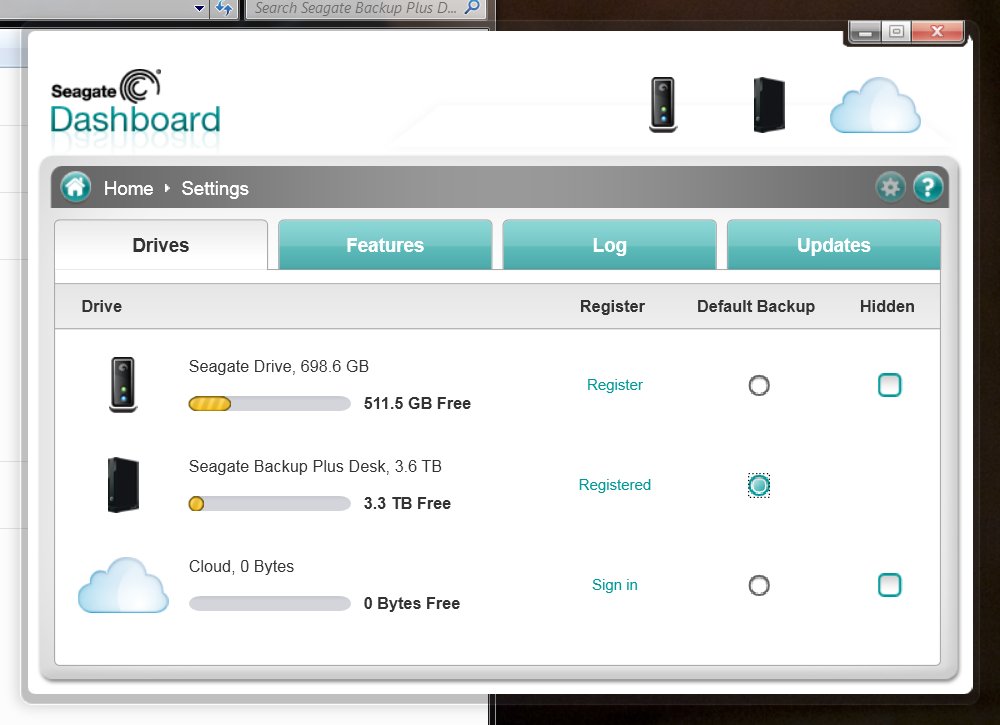Minimize the Dashboard window

pyautogui.click(x=865, y=31)
